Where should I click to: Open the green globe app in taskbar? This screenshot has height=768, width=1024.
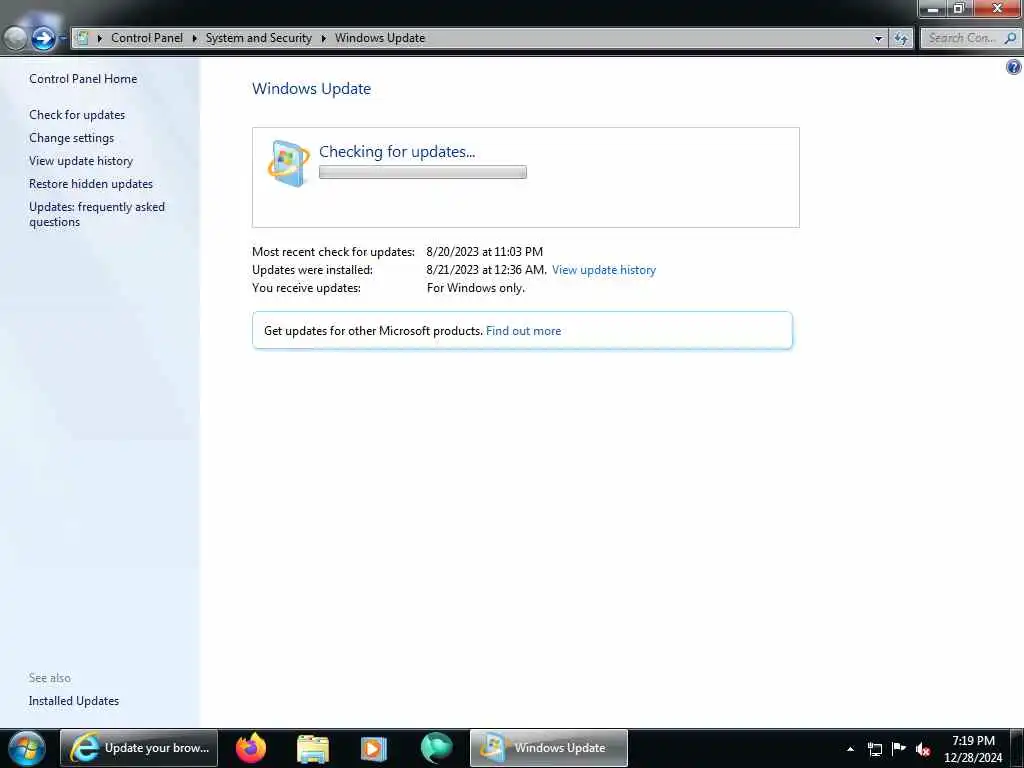point(436,748)
